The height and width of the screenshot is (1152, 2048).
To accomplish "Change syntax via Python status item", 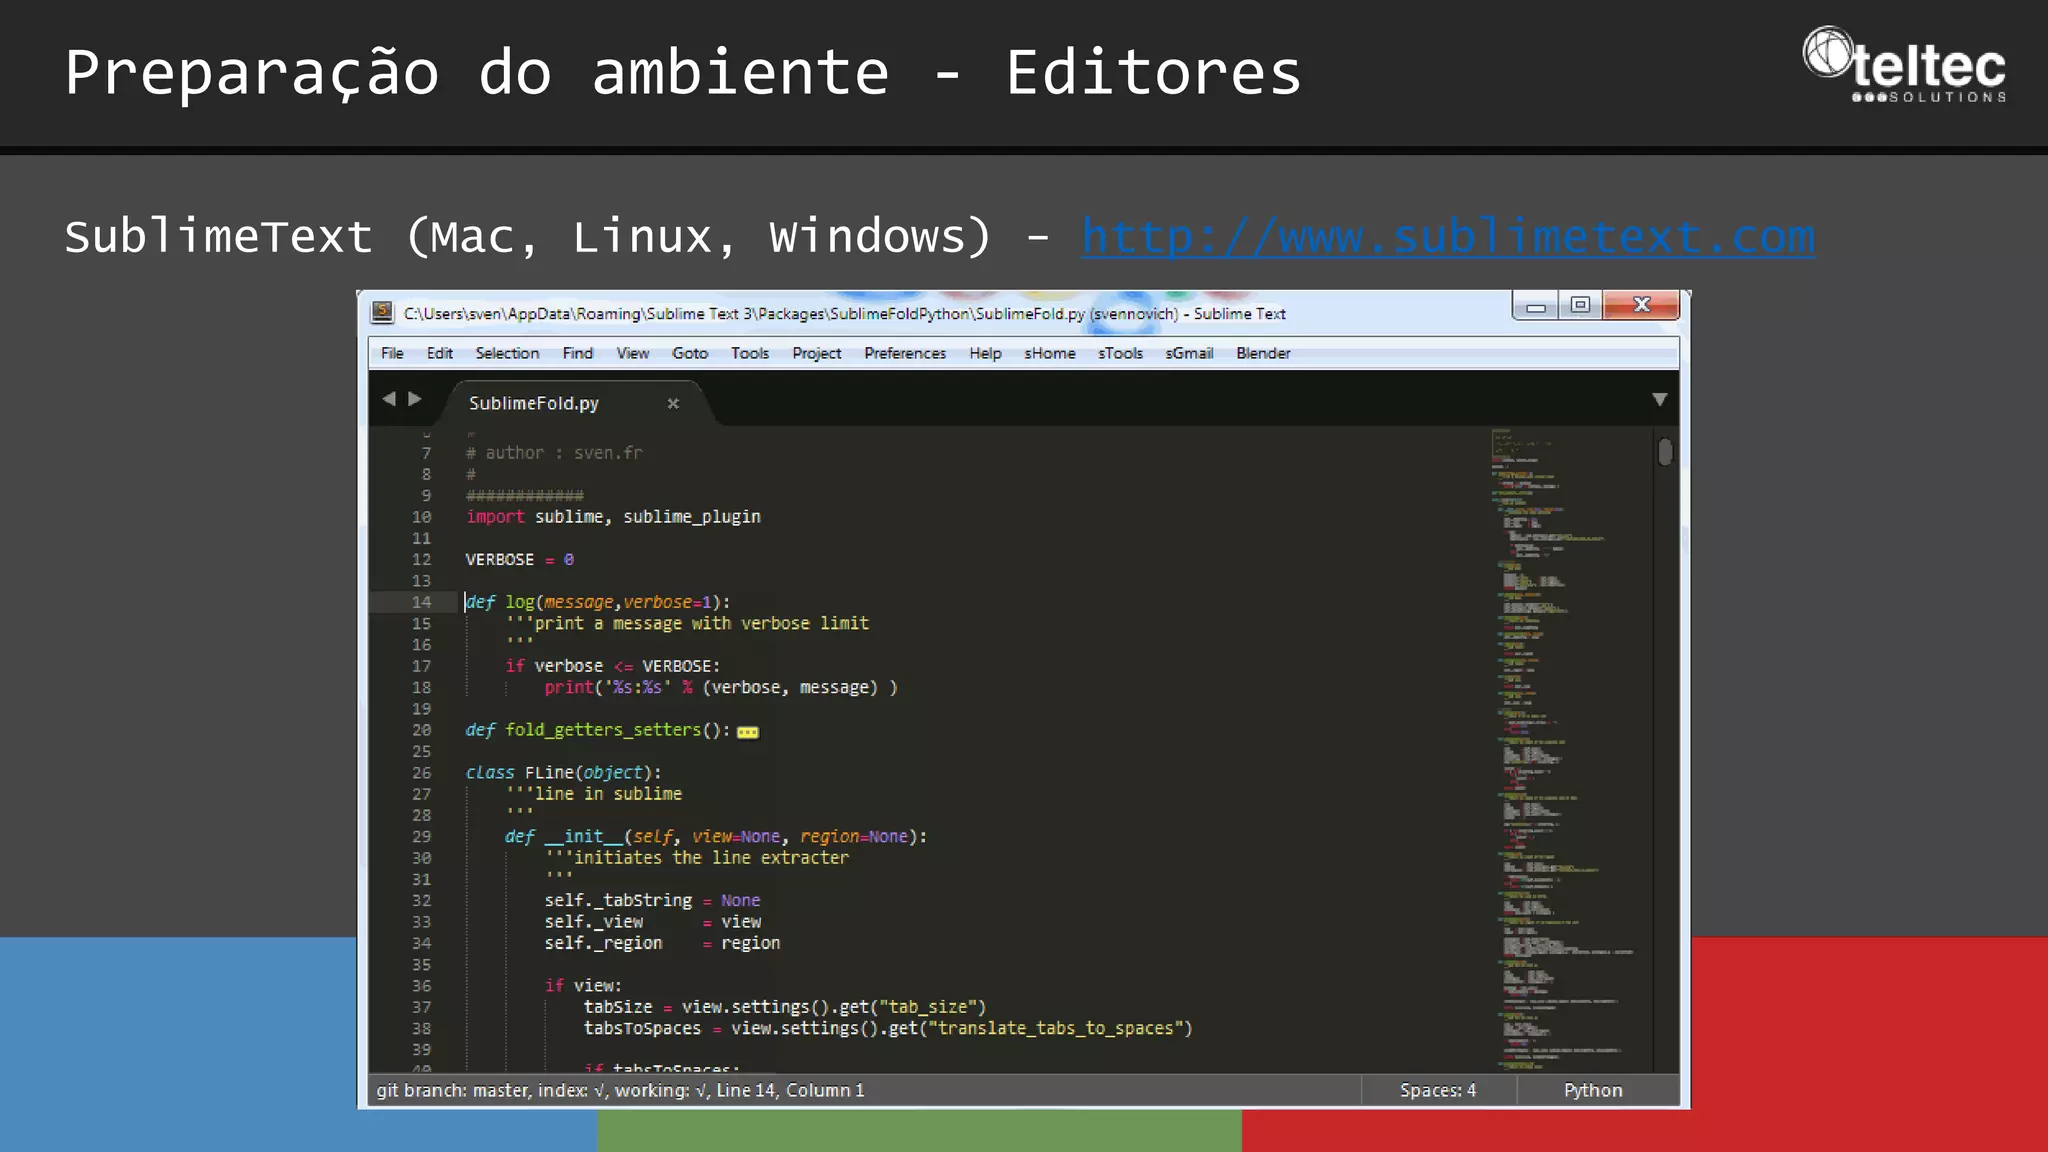I will 1593,1090.
